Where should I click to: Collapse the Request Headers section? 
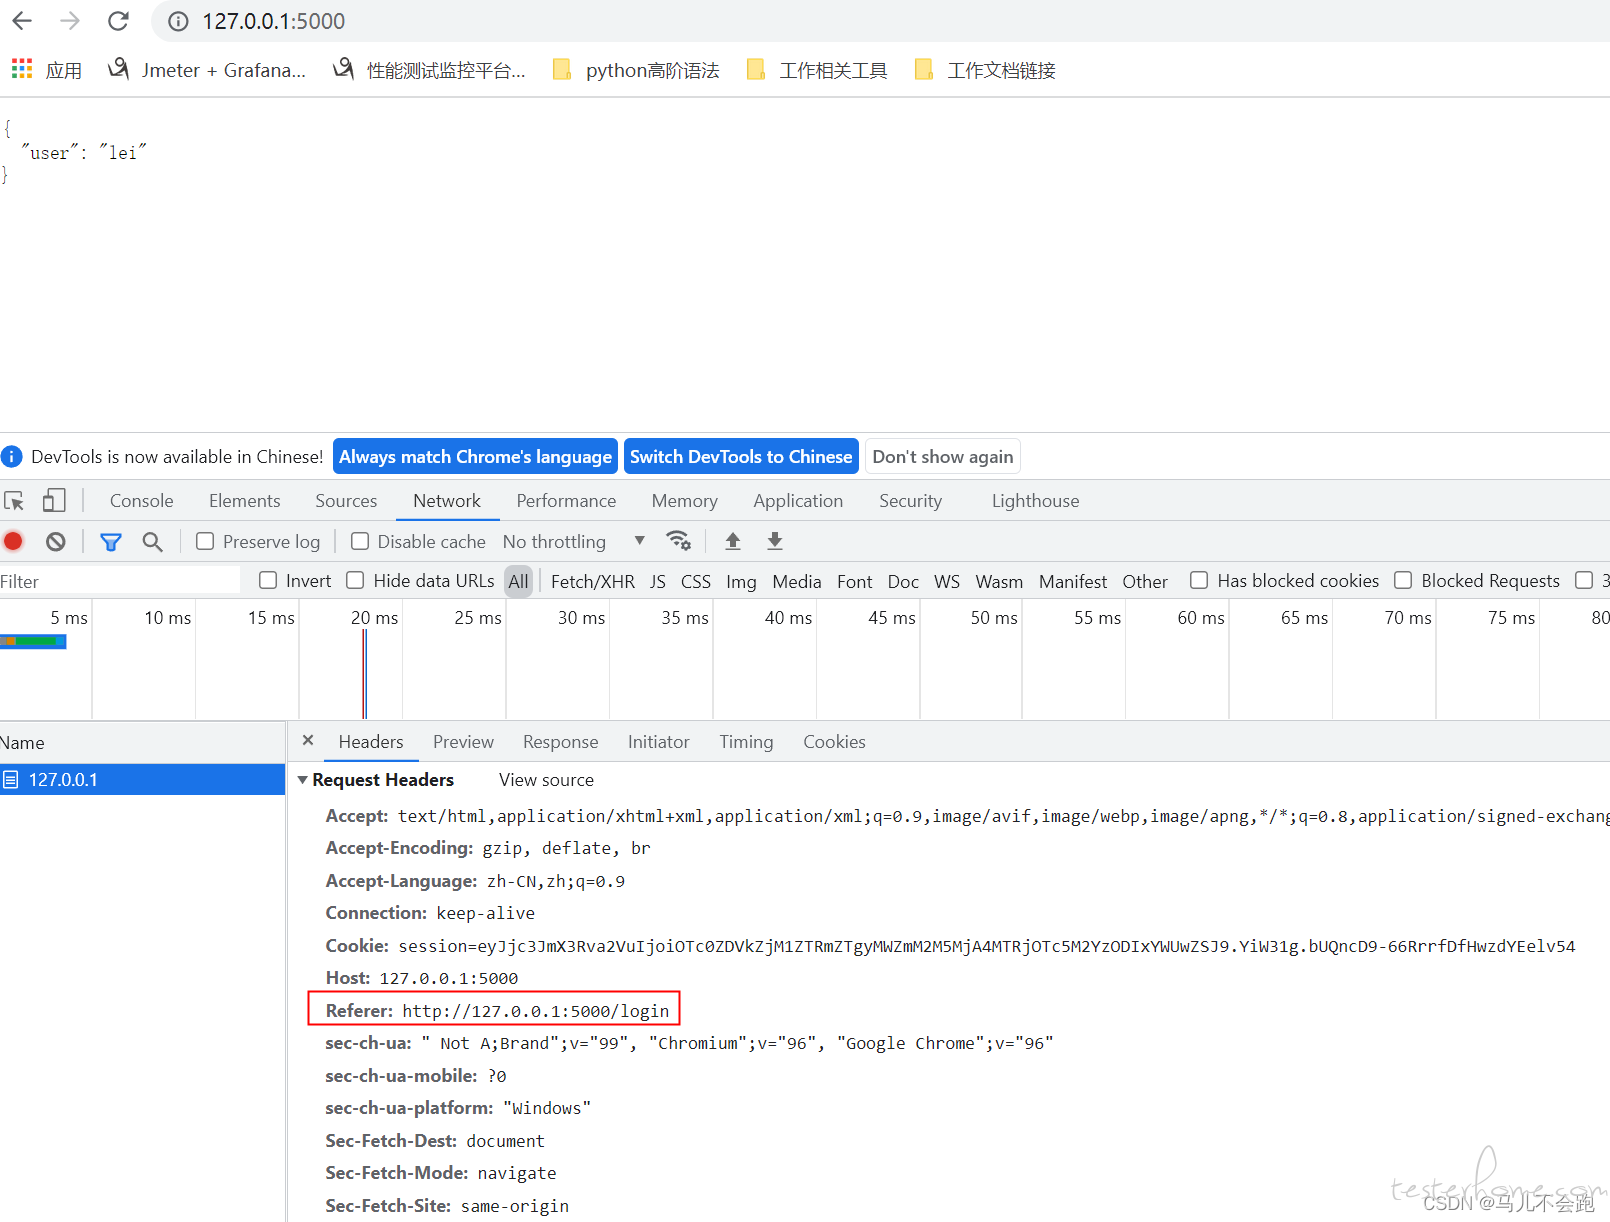(x=303, y=779)
